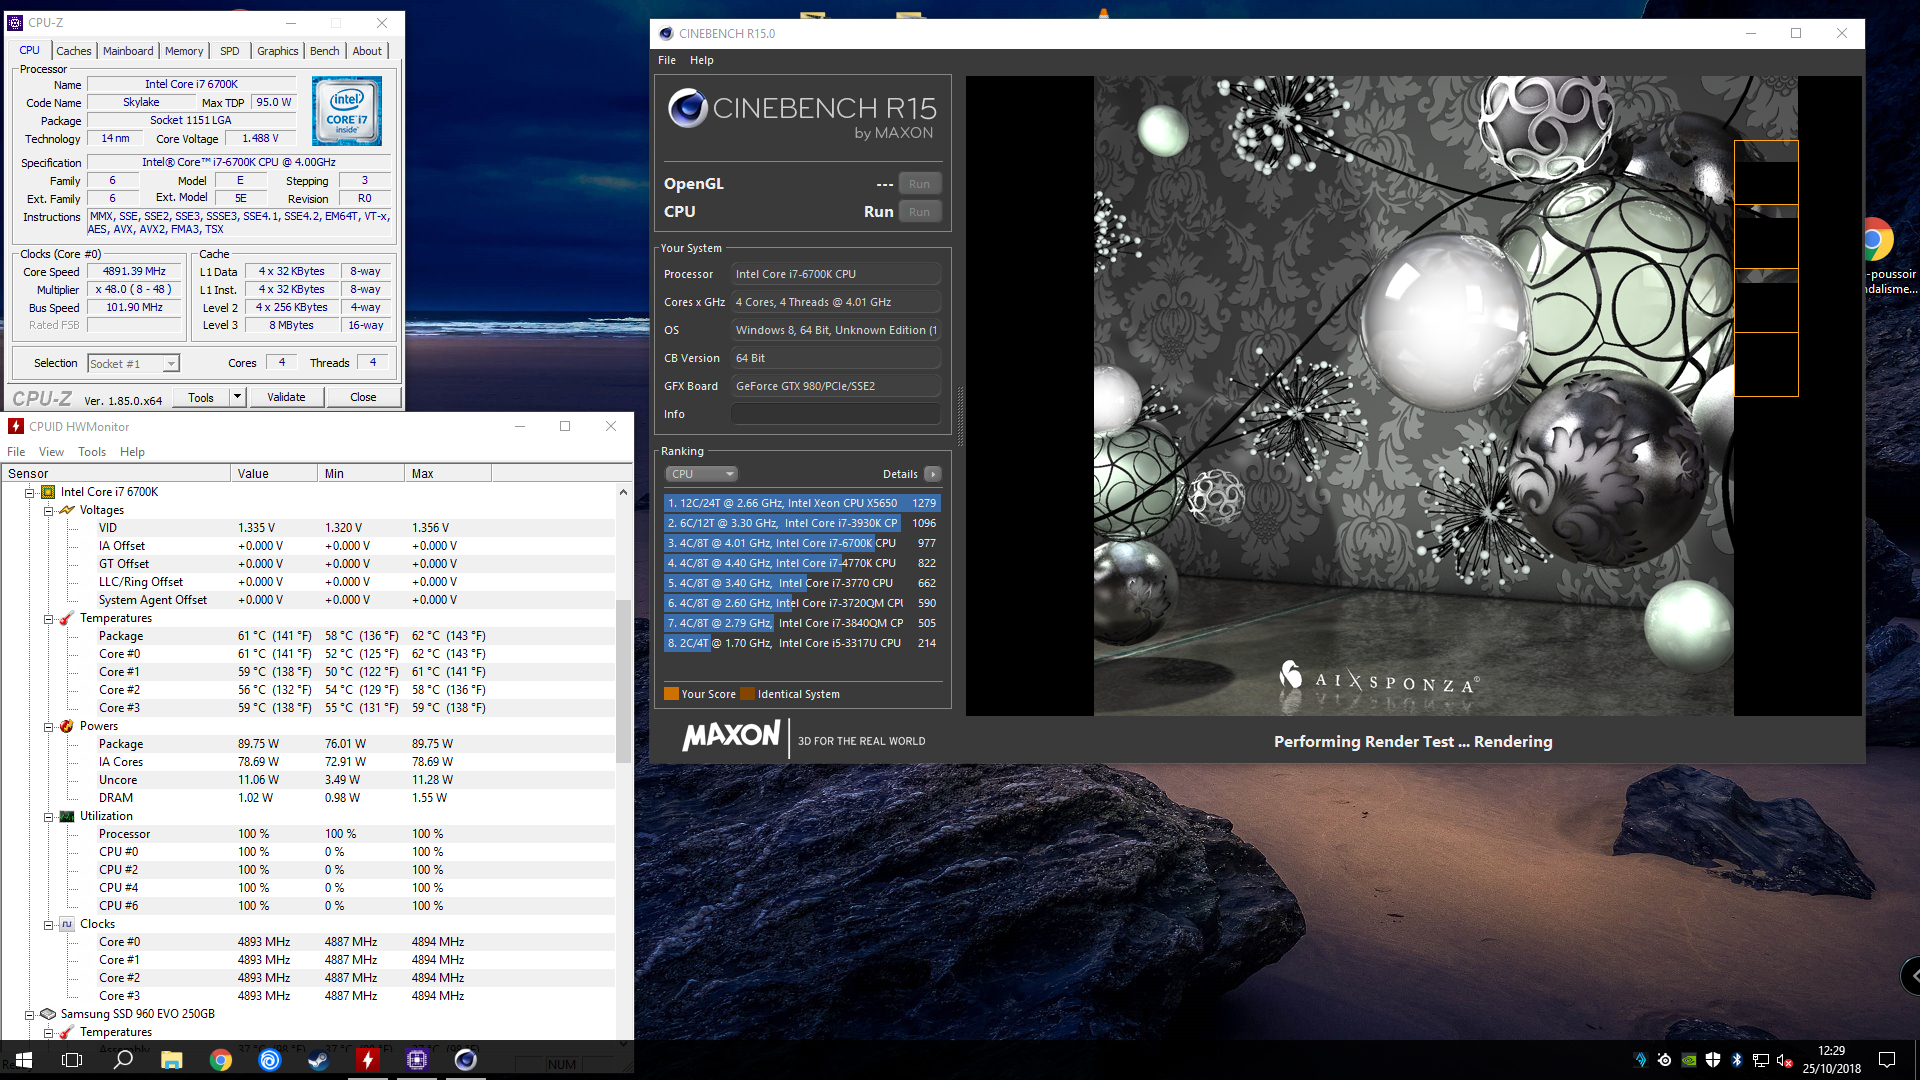Click the HWMonitor vertical scrollbar thumb
This screenshot has height=1080, width=1920.
point(623,680)
